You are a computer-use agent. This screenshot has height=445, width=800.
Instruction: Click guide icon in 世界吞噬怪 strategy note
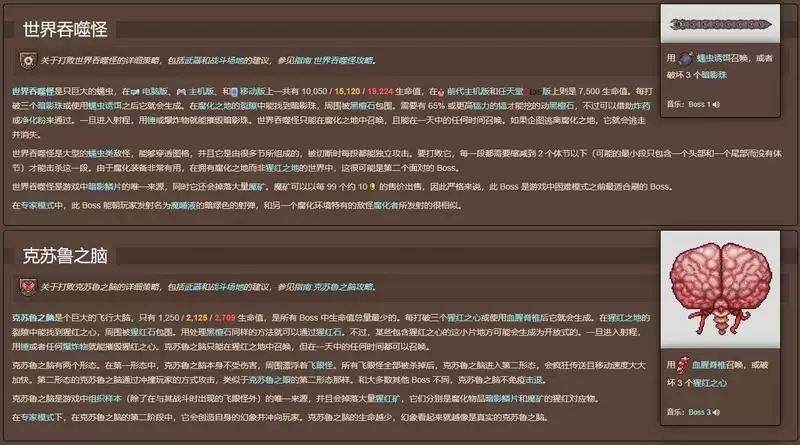pyautogui.click(x=26, y=59)
